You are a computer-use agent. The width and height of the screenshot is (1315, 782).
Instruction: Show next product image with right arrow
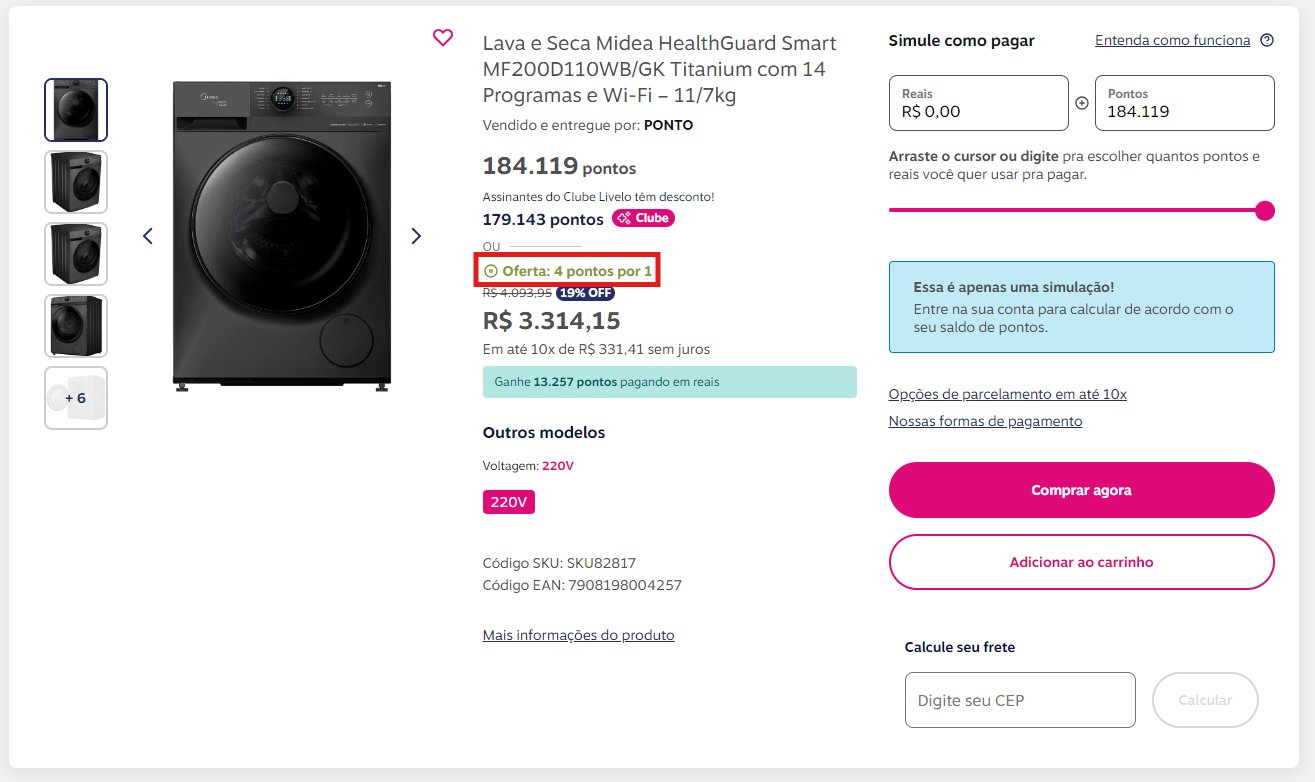pos(416,236)
